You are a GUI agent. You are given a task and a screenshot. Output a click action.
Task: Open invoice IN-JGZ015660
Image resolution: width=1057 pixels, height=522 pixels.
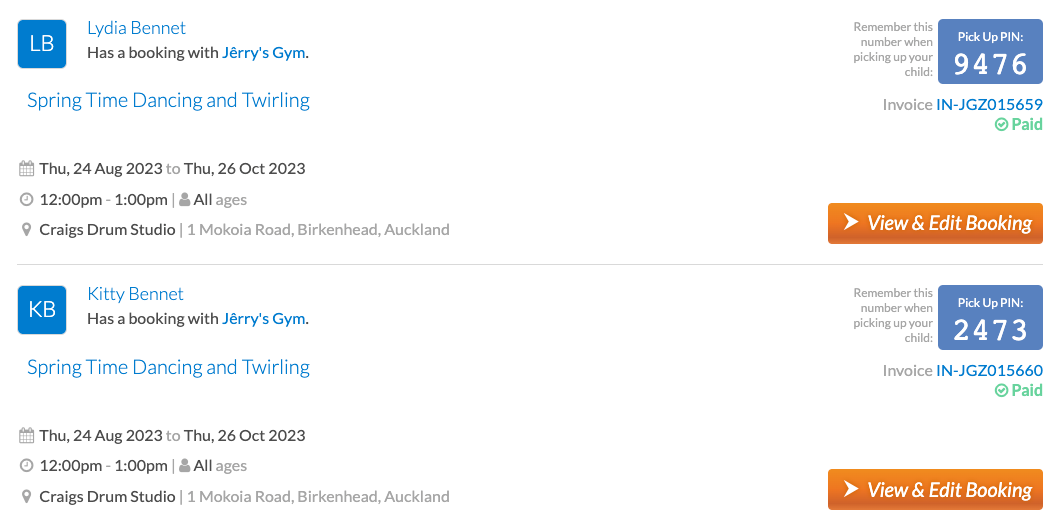(989, 370)
